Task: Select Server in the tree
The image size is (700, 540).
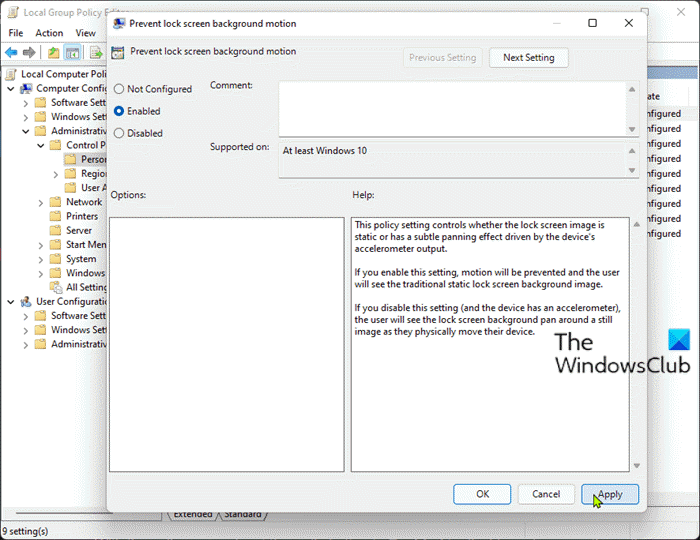Action: (x=79, y=230)
